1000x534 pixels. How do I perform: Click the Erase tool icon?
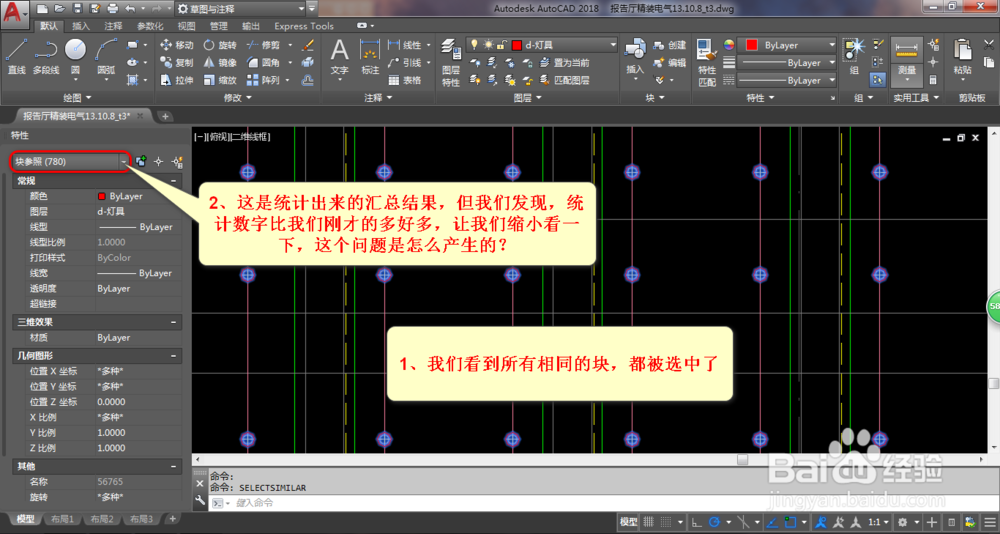point(308,45)
